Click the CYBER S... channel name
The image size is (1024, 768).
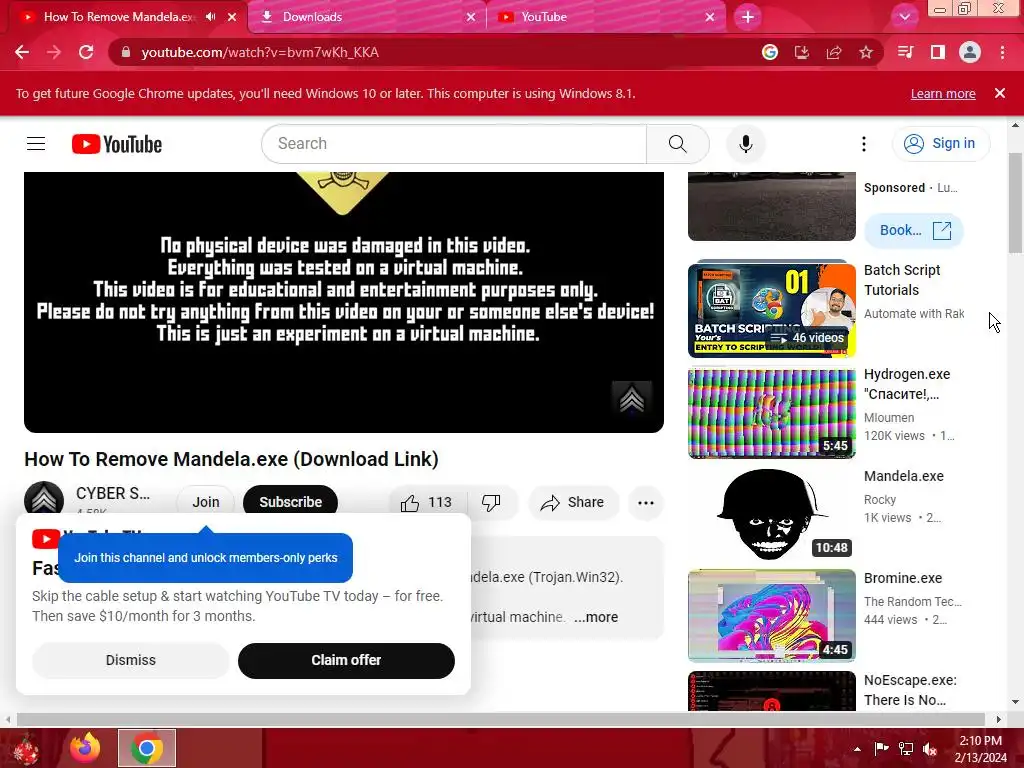[113, 493]
